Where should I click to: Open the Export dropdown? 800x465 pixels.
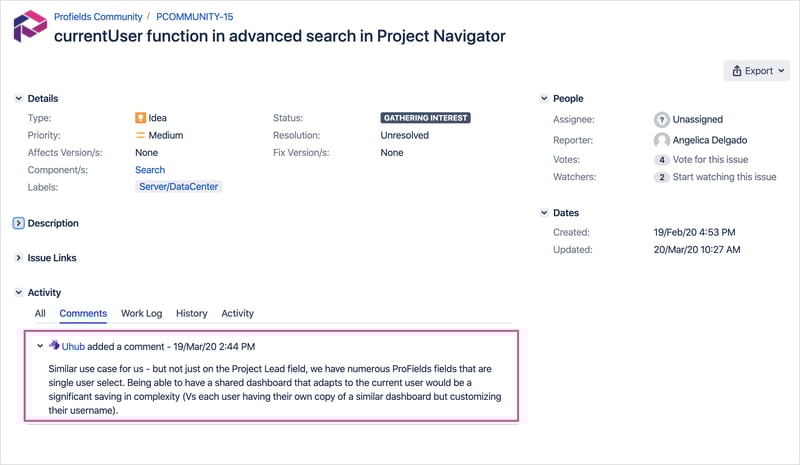pos(757,71)
